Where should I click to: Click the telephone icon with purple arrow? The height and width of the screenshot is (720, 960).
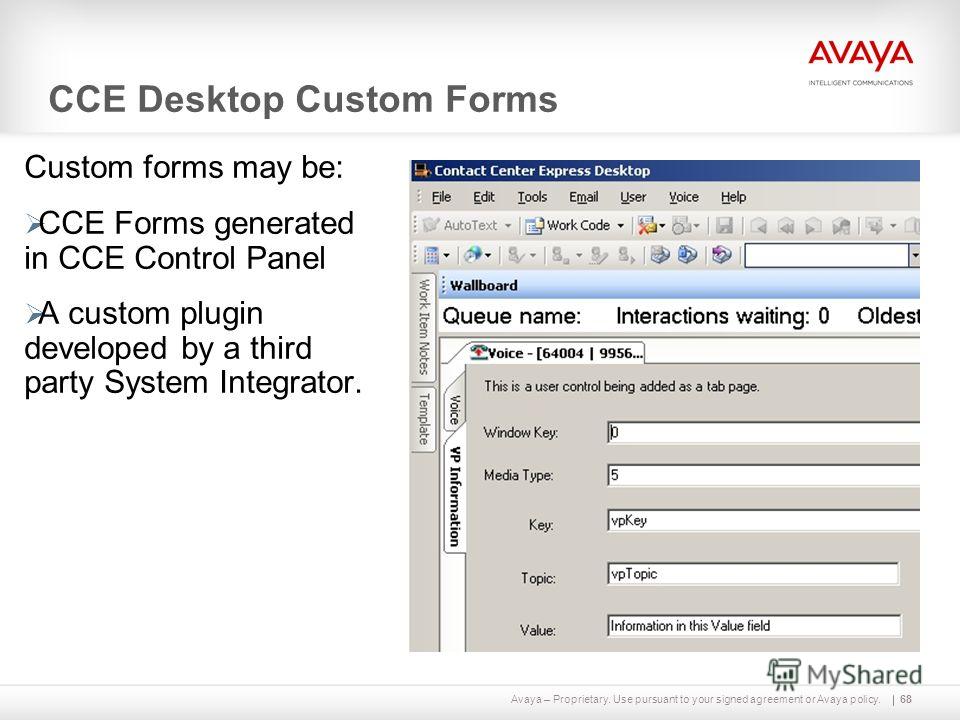pos(722,254)
